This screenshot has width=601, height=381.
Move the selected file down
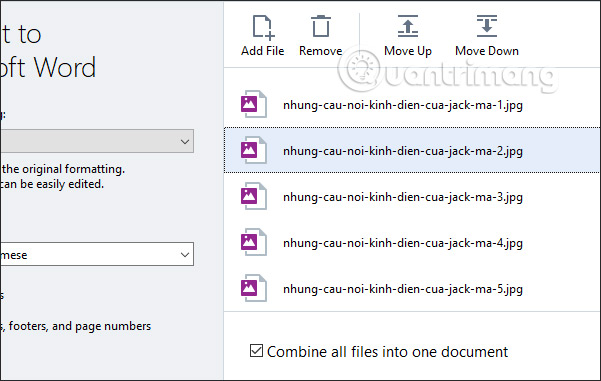487,26
